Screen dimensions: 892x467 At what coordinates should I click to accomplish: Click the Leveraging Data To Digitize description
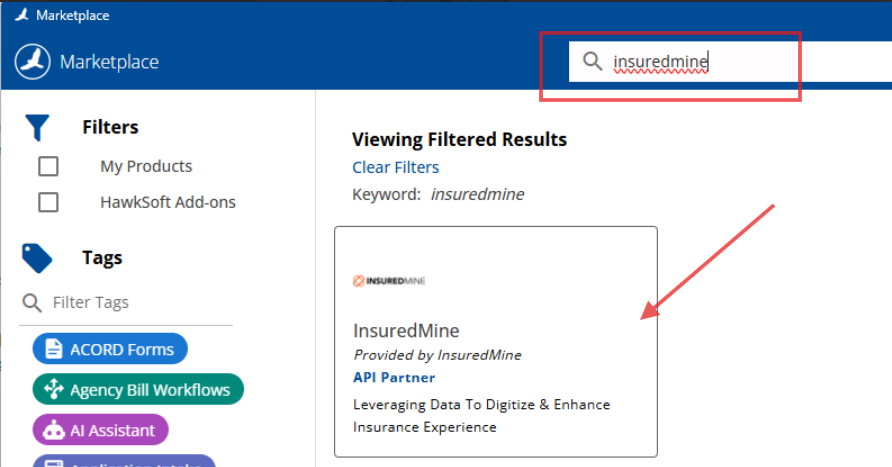click(x=481, y=416)
